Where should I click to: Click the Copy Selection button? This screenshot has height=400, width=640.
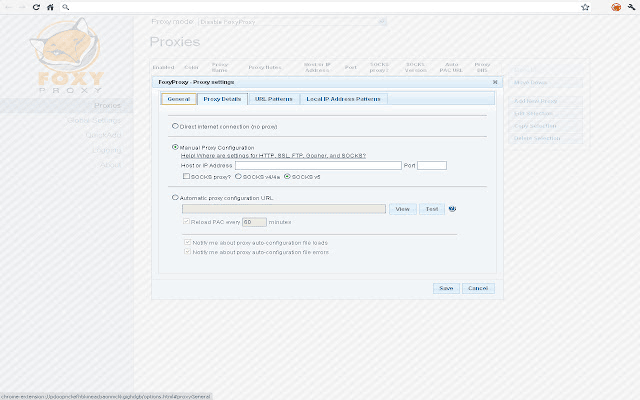546,126
